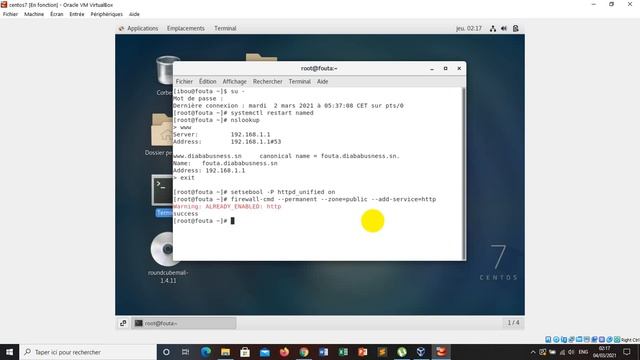Launch Microsoft Edge from the taskbar
The width and height of the screenshot is (640, 360).
205,352
